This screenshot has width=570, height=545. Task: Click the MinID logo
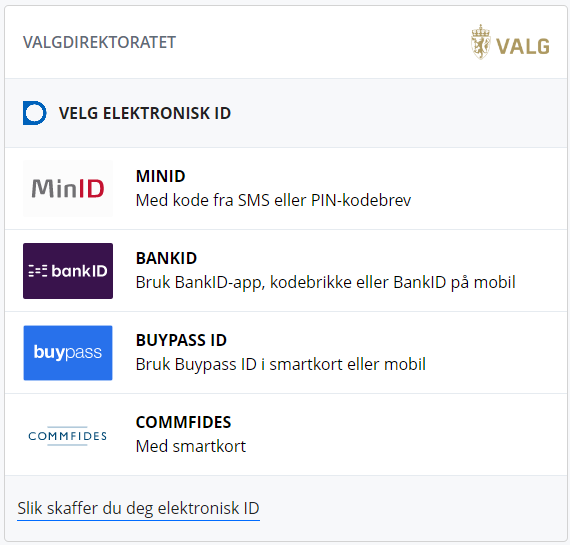(68, 189)
